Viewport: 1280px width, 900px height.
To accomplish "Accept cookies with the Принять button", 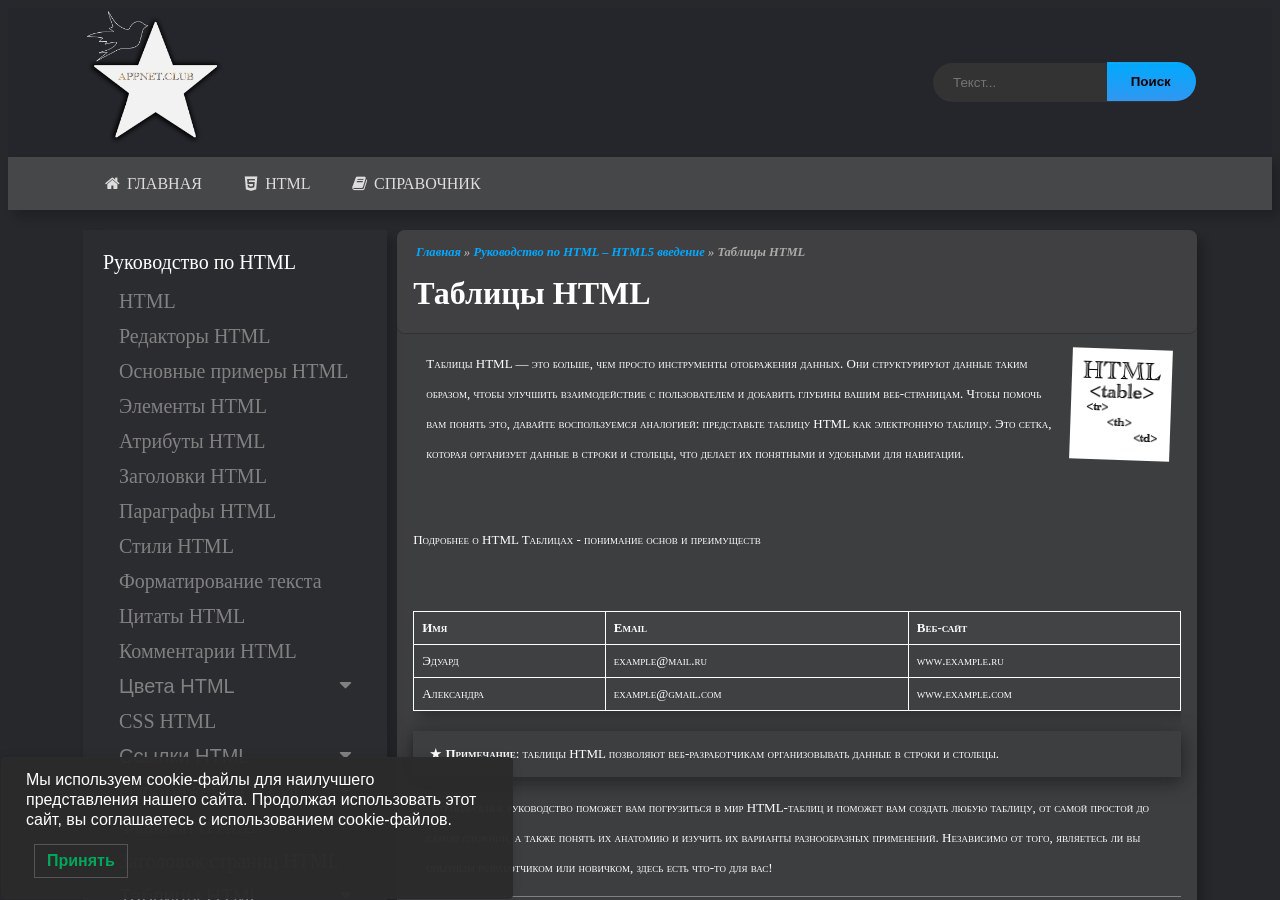I will tap(81, 861).
